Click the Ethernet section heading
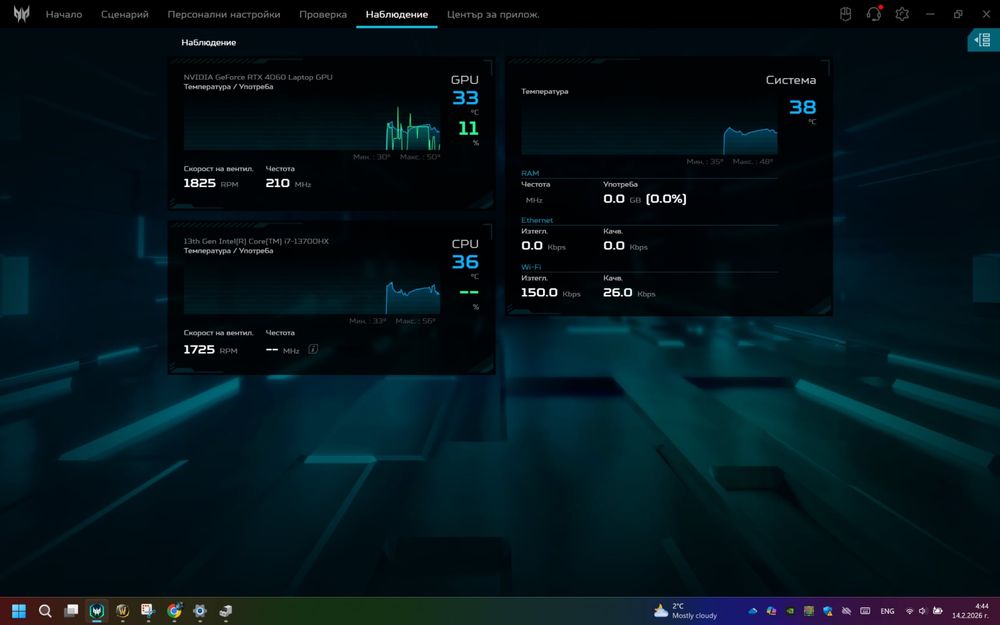 [537, 220]
